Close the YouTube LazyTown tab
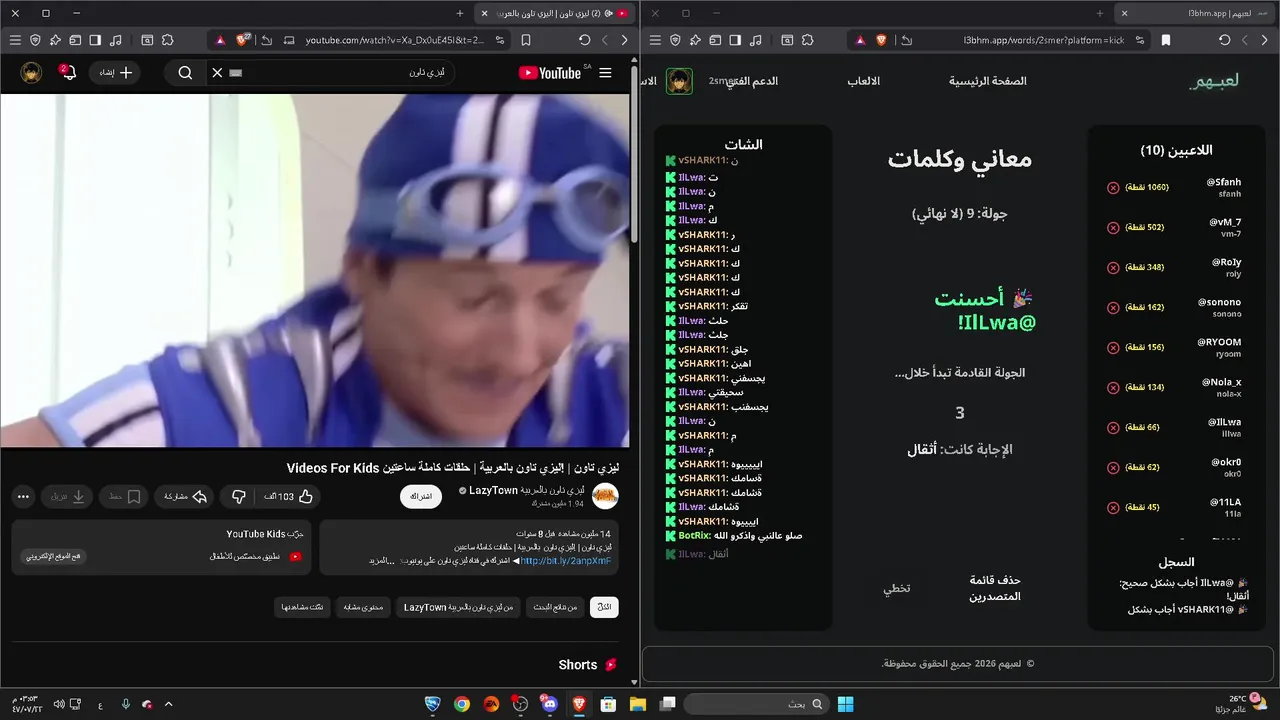The width and height of the screenshot is (1280, 720). click(x=484, y=13)
